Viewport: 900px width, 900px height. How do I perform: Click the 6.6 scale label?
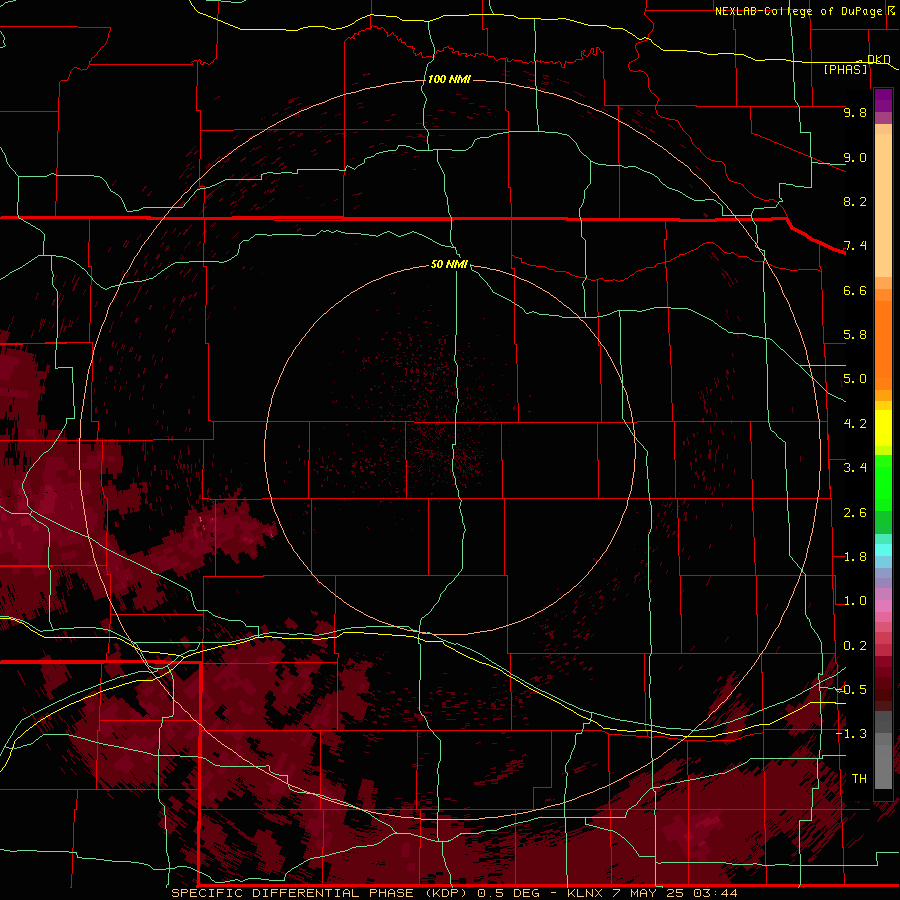(x=855, y=290)
